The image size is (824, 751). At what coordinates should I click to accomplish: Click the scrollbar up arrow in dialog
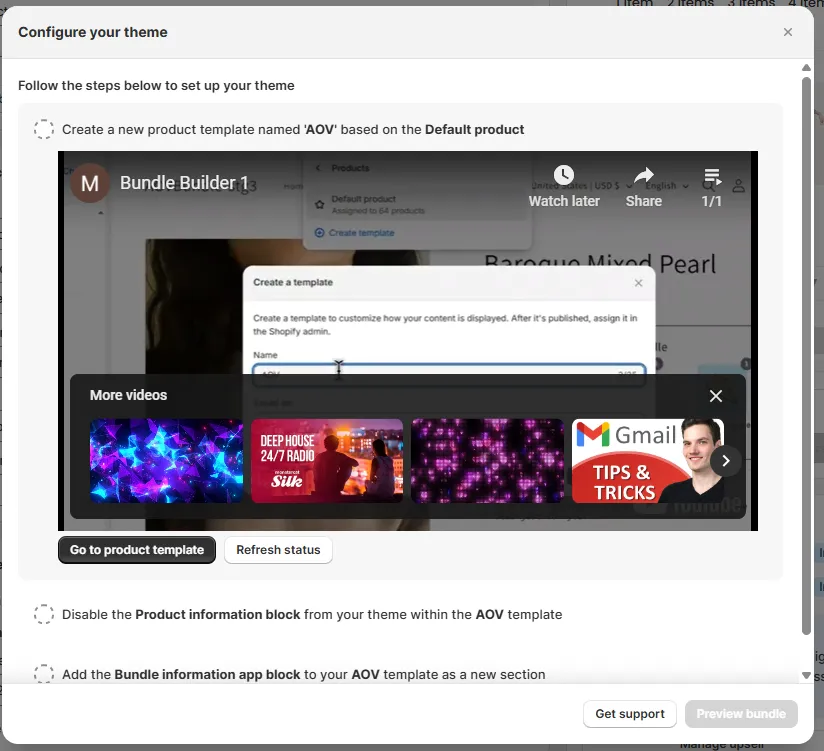[806, 67]
